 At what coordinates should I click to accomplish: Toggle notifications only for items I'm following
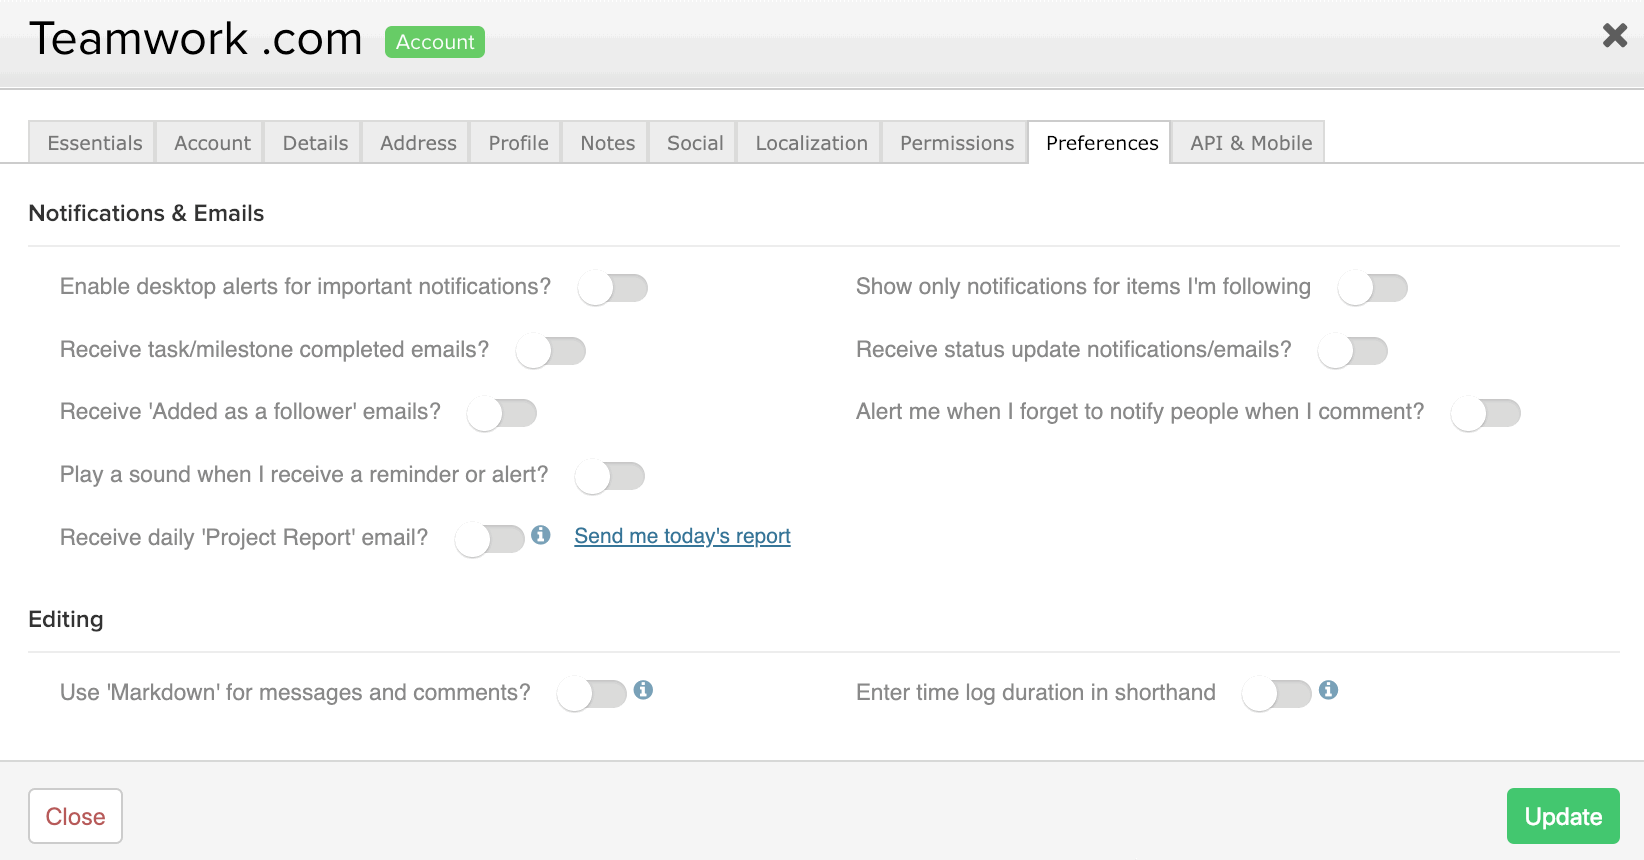[x=1373, y=288]
